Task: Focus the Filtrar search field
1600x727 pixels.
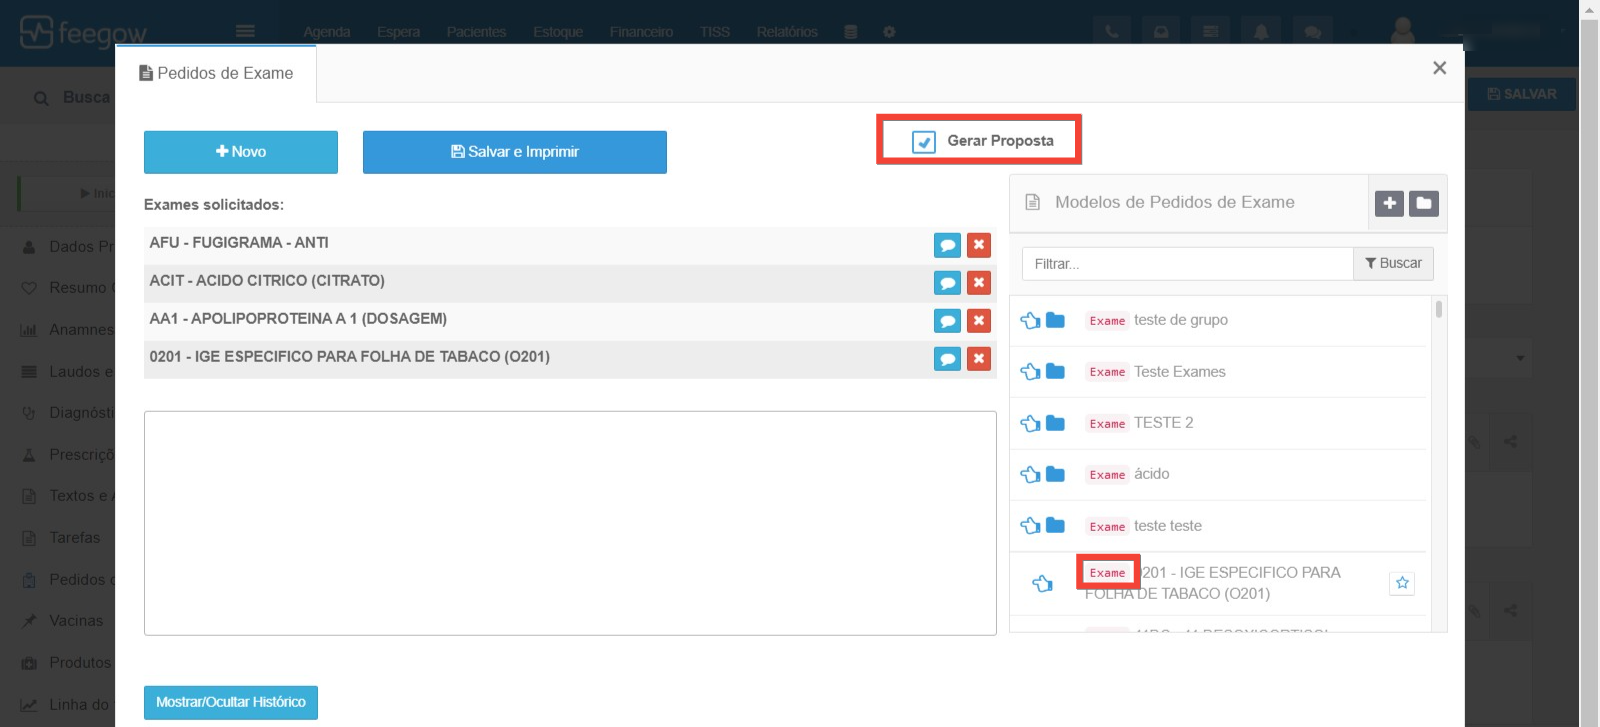Action: (1187, 264)
